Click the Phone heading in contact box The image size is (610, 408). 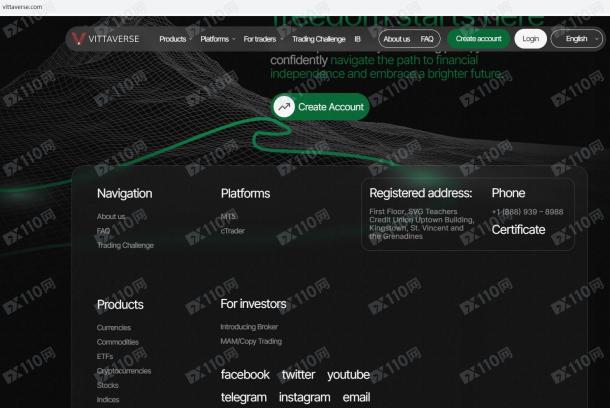(x=508, y=193)
